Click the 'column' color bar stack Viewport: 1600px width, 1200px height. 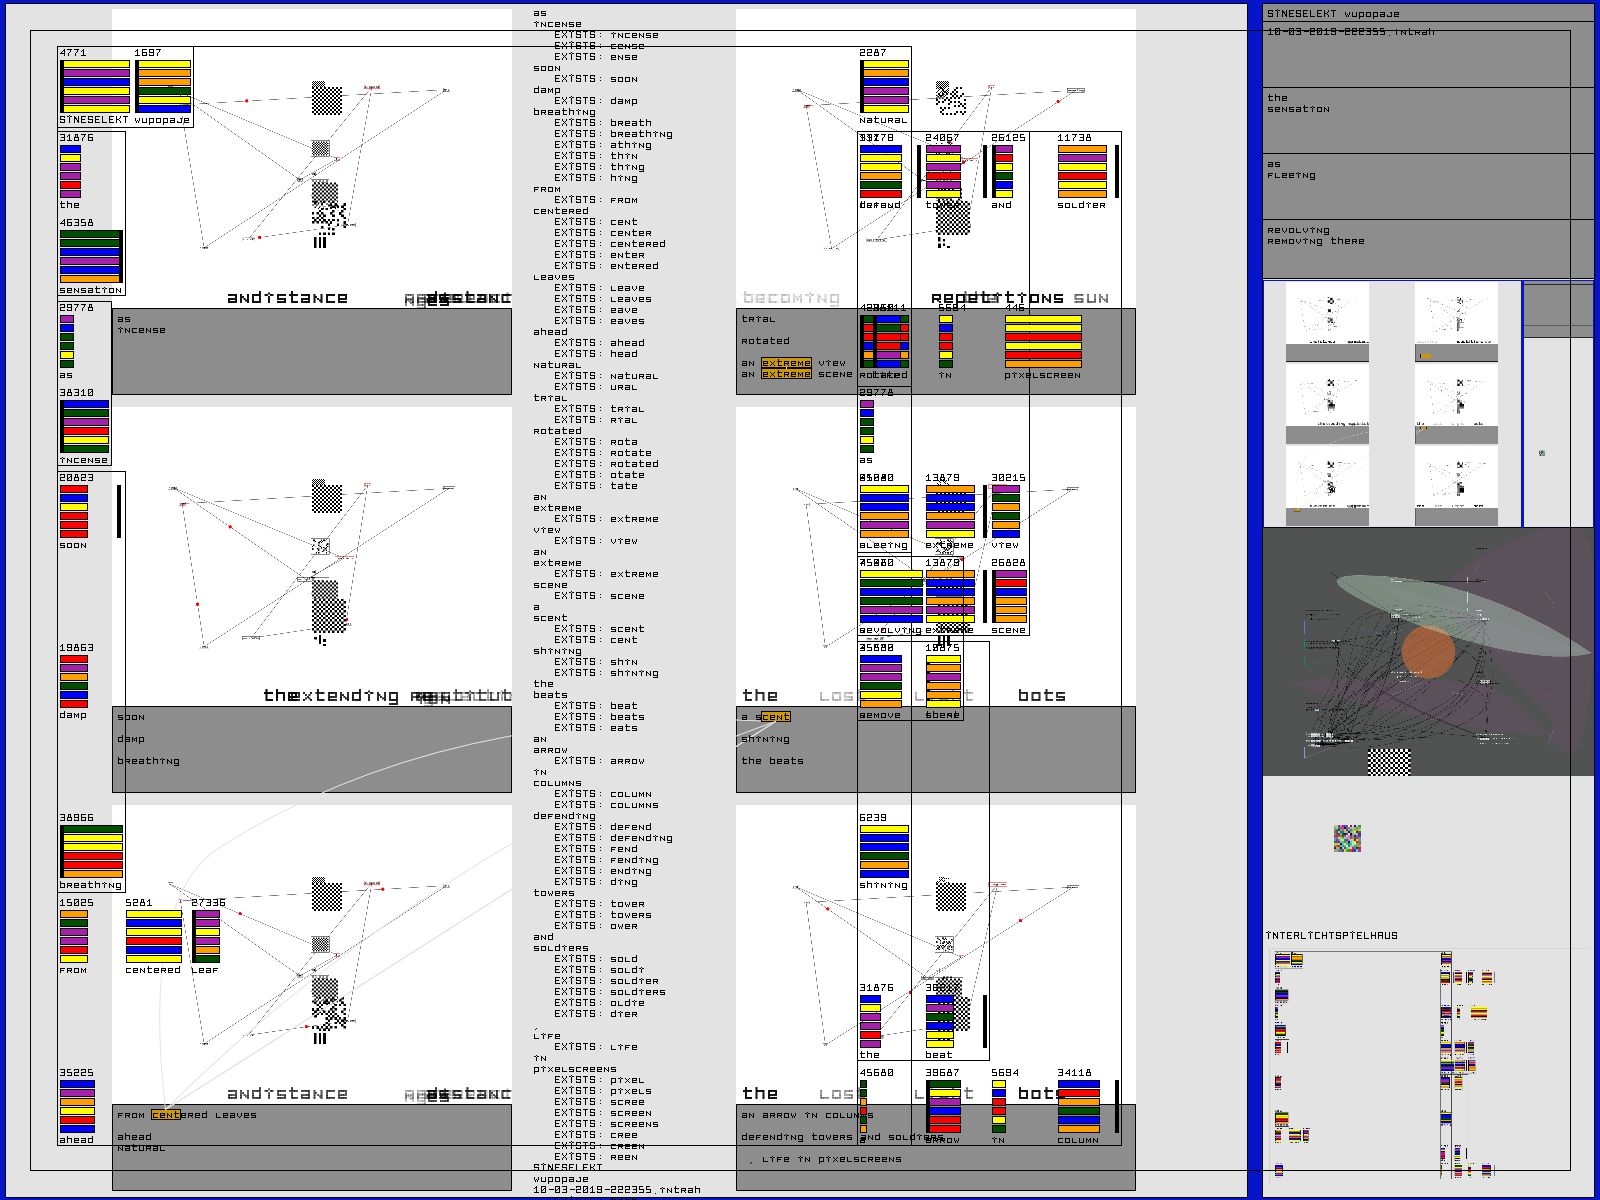coord(1078,1106)
